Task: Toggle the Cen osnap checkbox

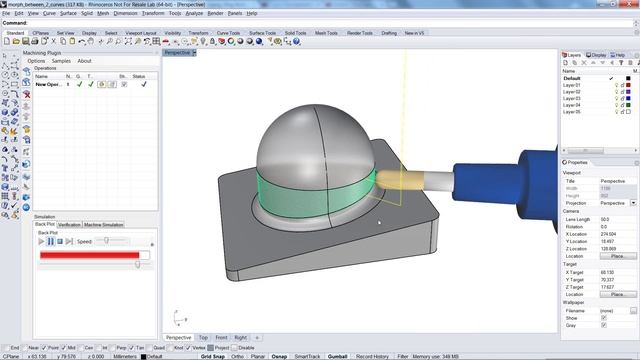Action: pos(80,348)
